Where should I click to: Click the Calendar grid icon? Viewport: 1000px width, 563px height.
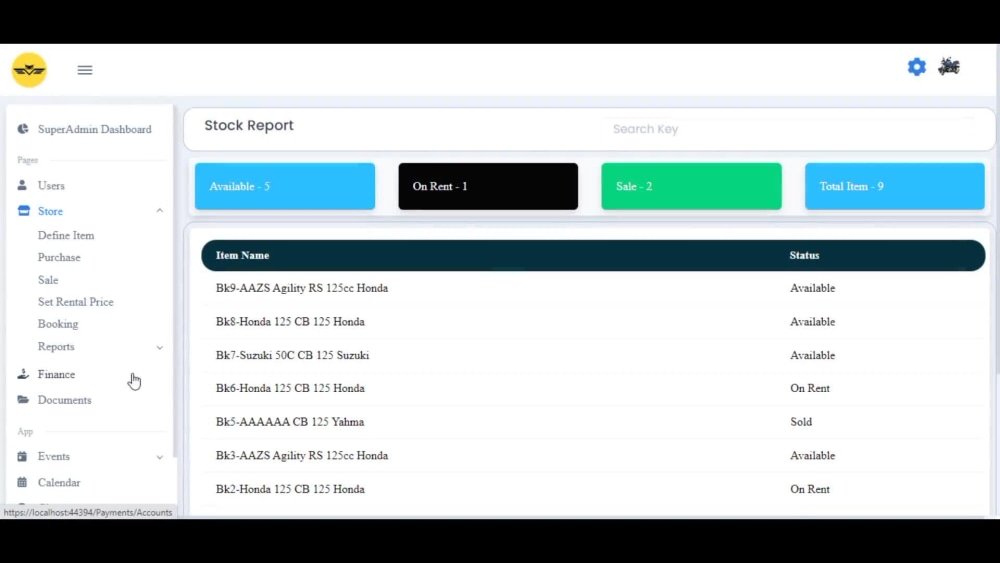click(x=22, y=482)
